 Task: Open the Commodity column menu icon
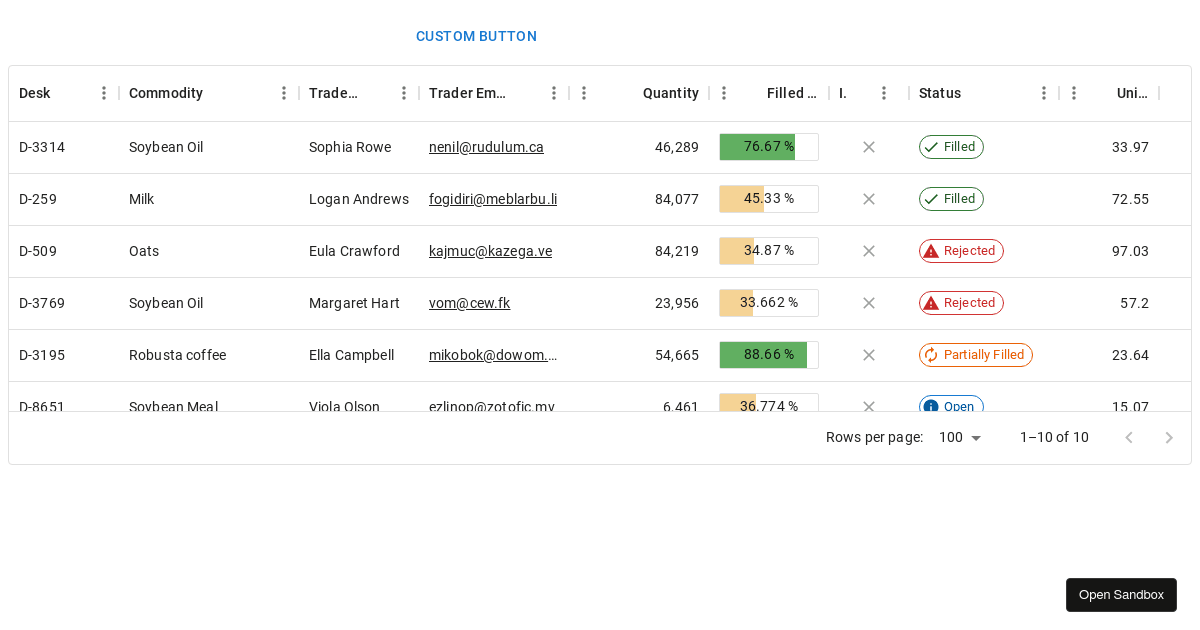click(x=284, y=93)
